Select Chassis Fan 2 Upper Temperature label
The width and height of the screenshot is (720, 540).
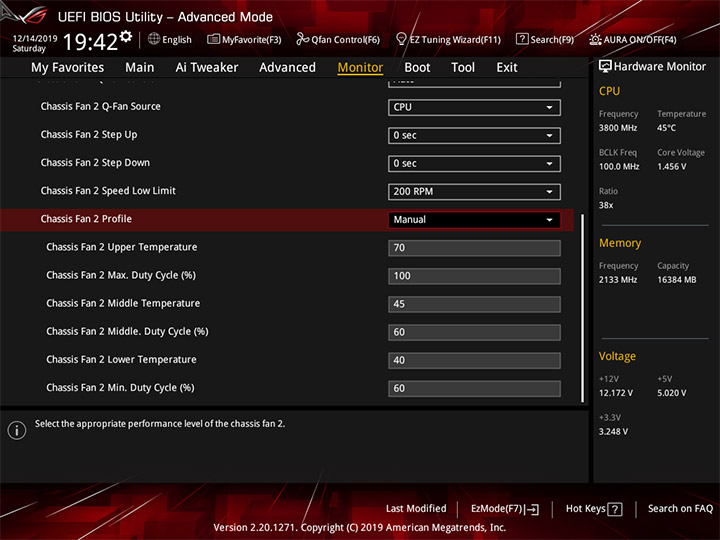pyautogui.click(x=122, y=247)
